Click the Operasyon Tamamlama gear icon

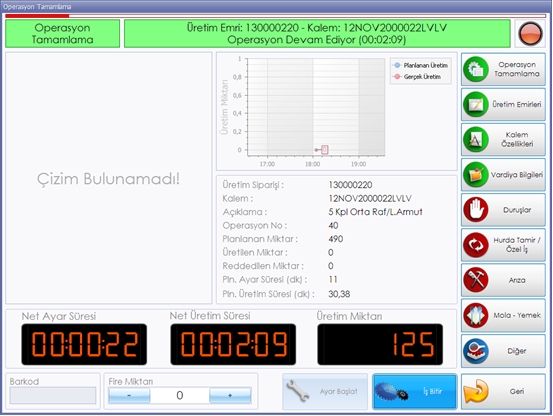pos(476,69)
